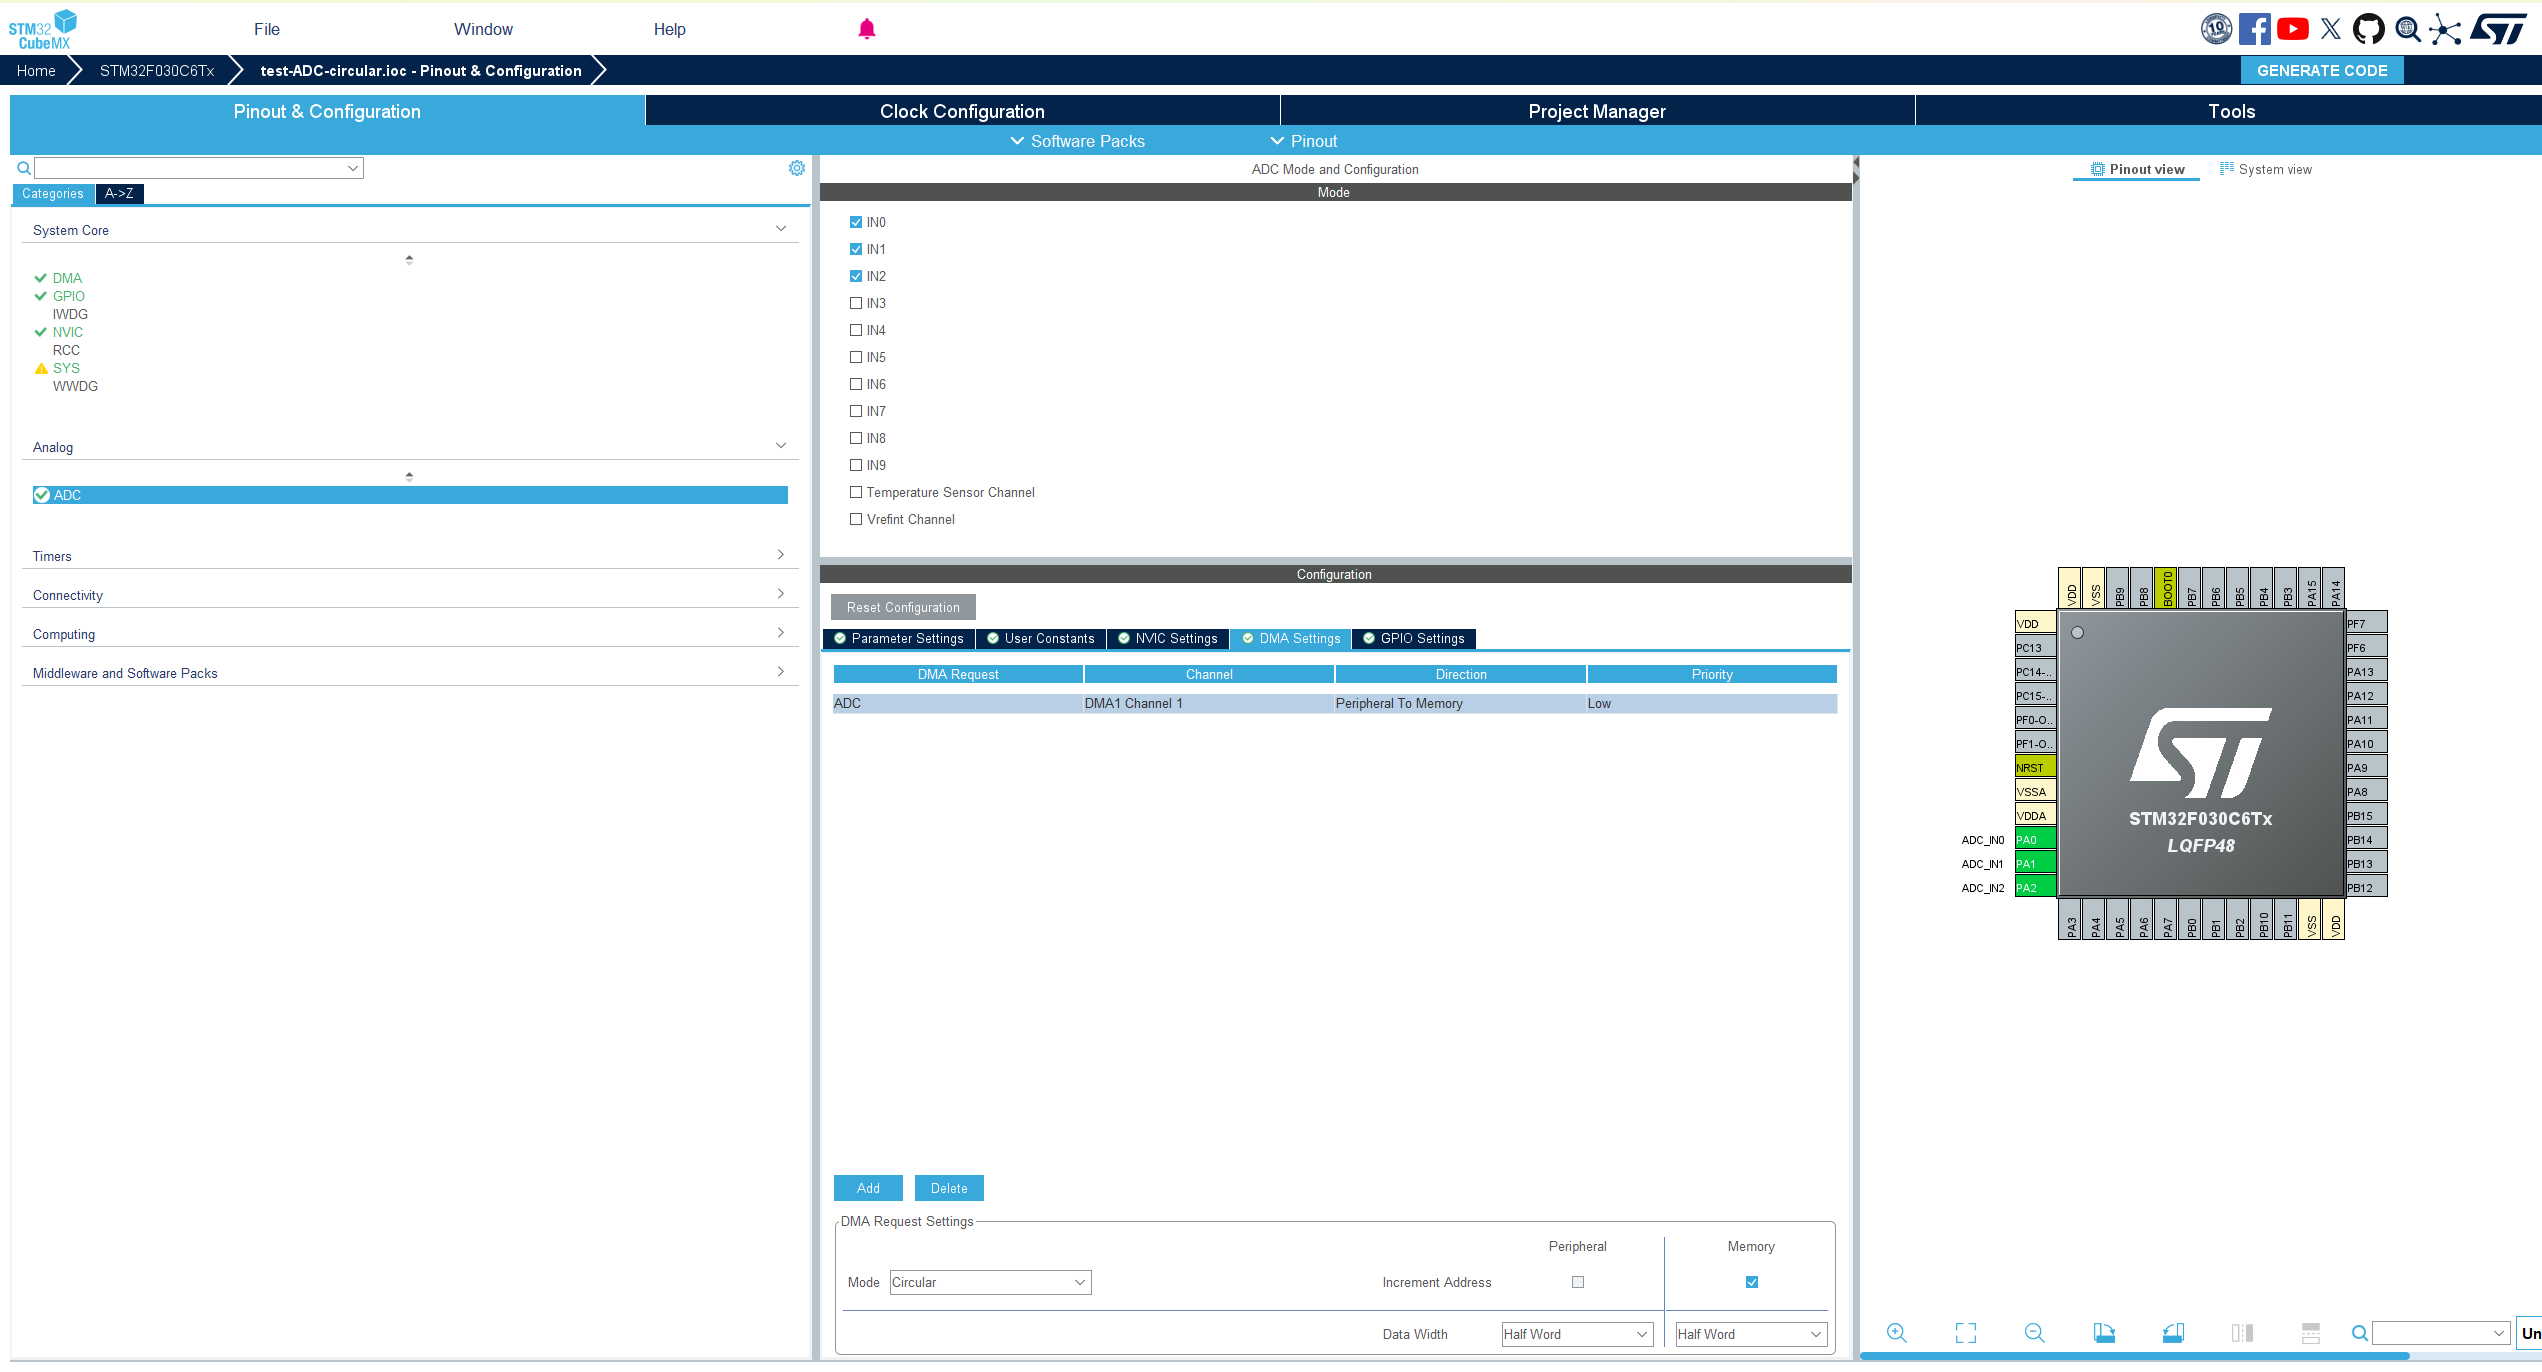This screenshot has height=1372, width=2542.
Task: Click the GENERATE CODE button
Action: click(x=2322, y=70)
